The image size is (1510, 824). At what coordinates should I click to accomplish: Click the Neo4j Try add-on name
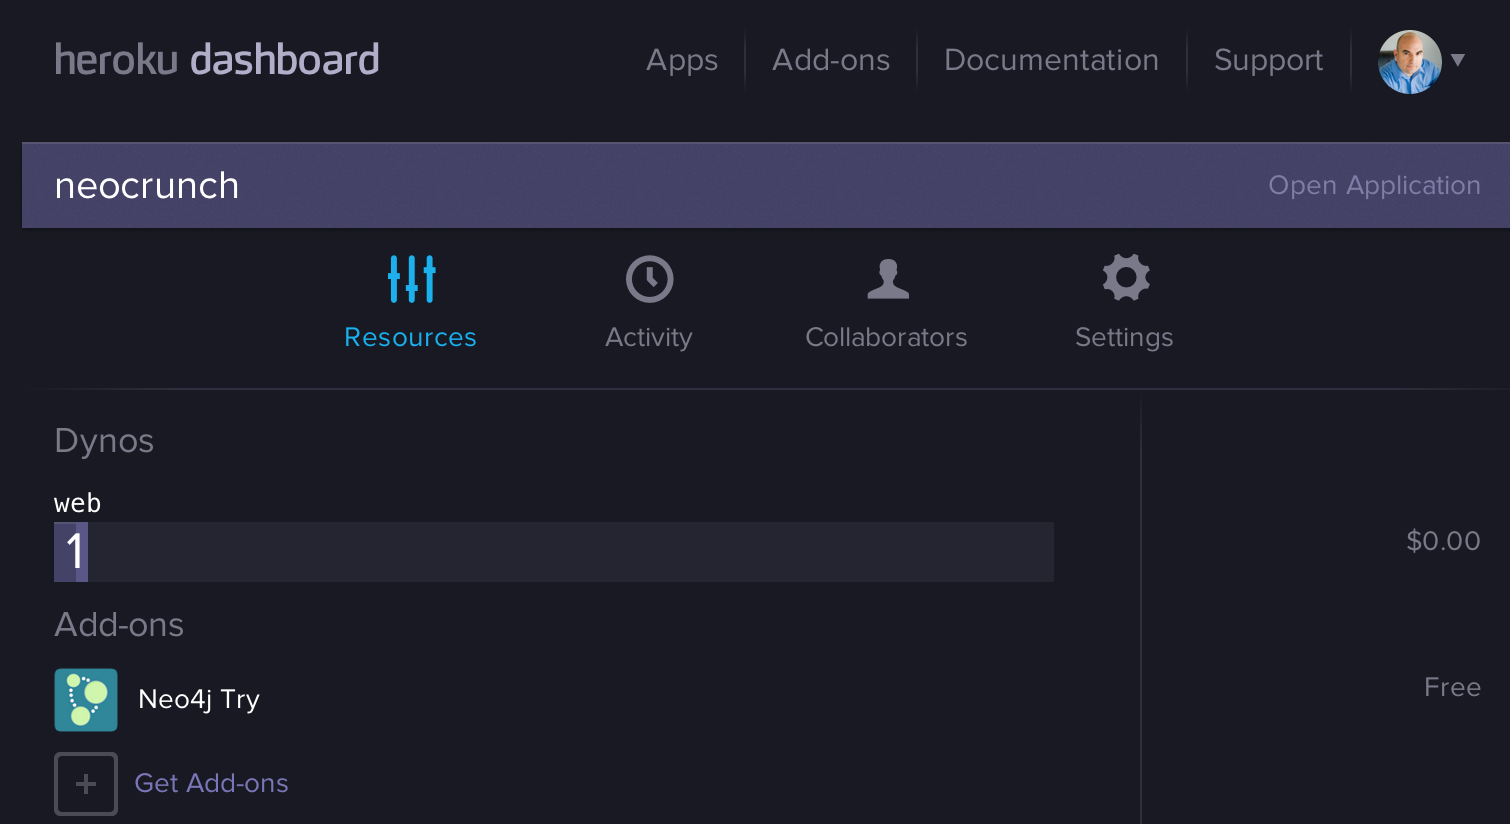click(x=199, y=699)
